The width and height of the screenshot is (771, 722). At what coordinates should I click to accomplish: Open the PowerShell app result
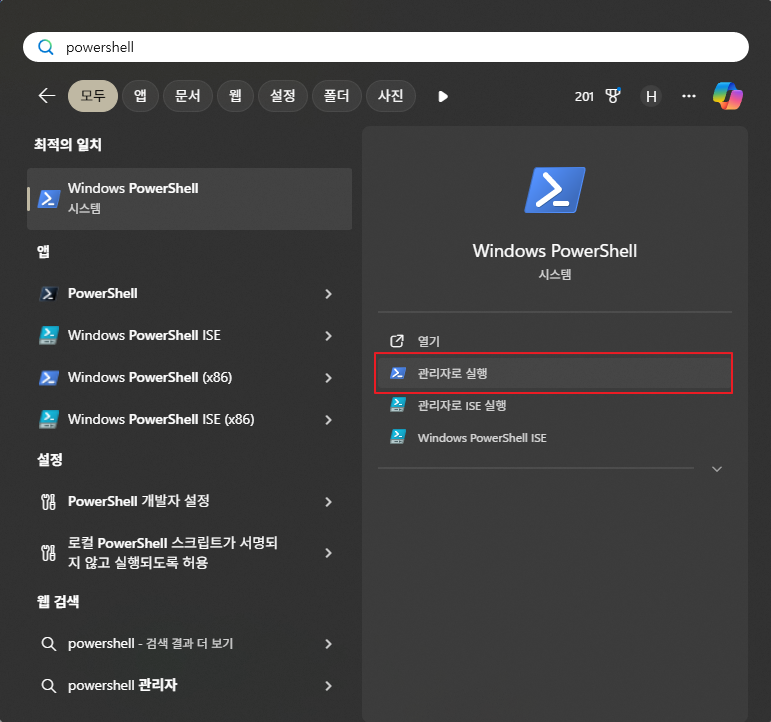(189, 294)
